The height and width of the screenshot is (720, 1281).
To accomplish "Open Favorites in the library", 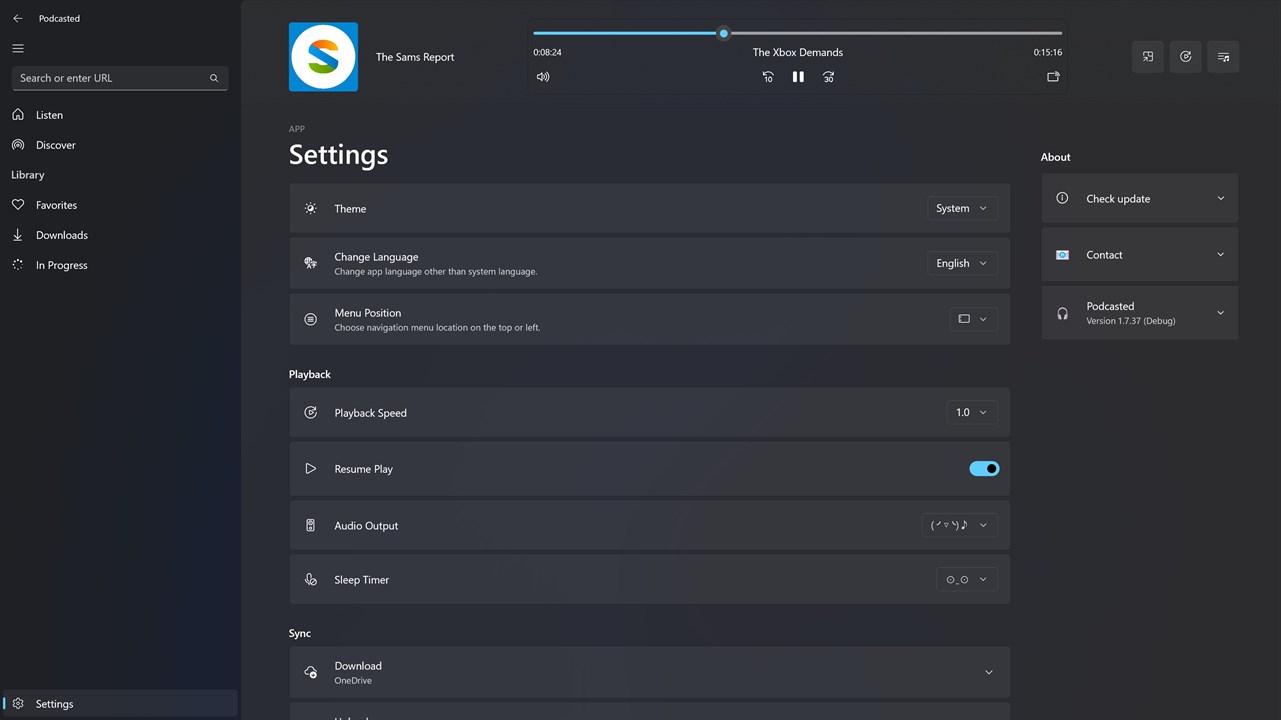I will coord(119,205).
